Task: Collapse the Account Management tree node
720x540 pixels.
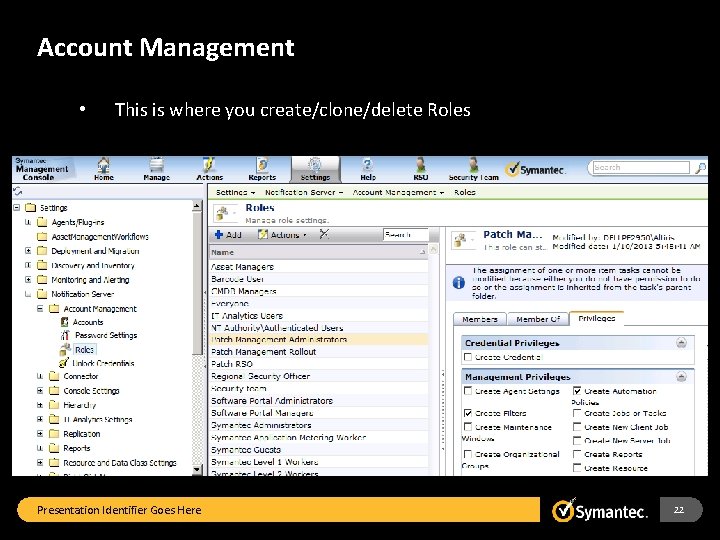Action: pos(40,309)
